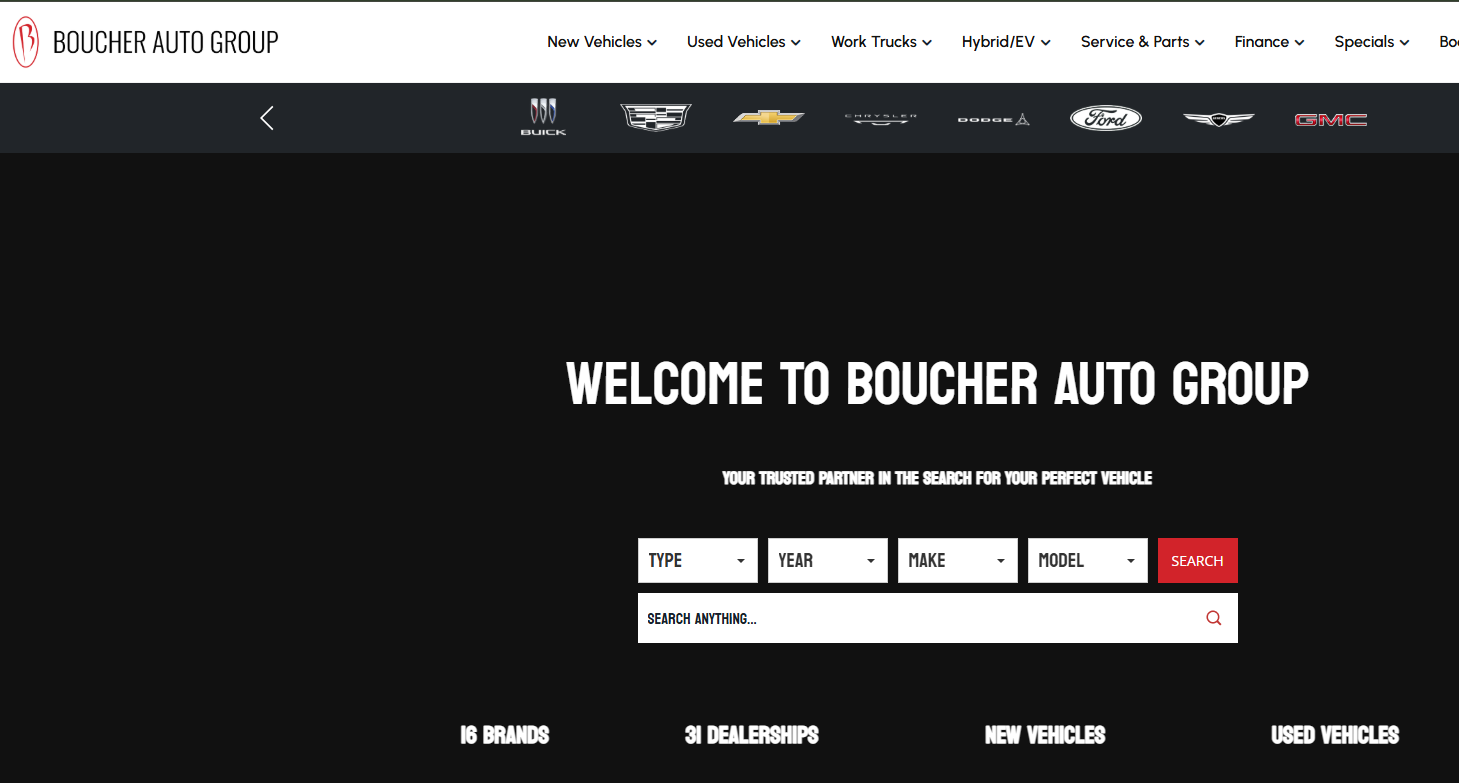Focus the Search Anything input field
Screen dimensions: 1459x783
pyautogui.click(x=938, y=618)
